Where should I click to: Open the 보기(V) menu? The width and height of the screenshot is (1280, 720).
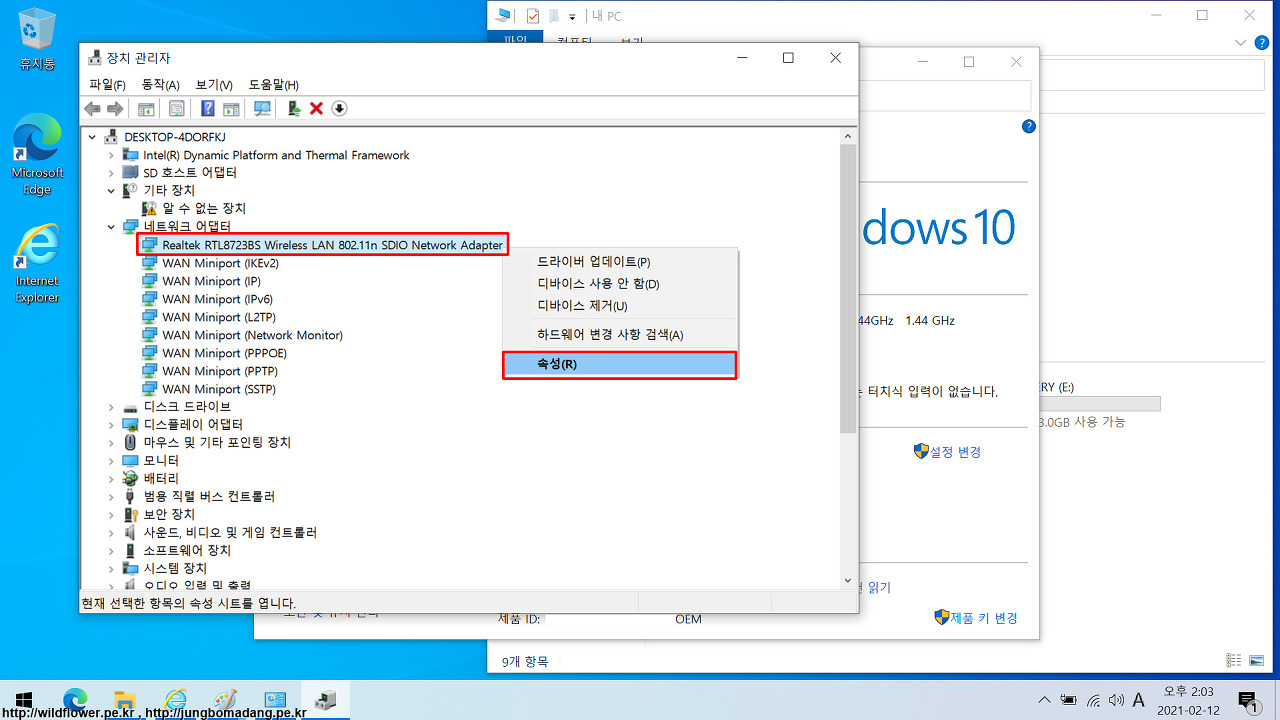[214, 85]
